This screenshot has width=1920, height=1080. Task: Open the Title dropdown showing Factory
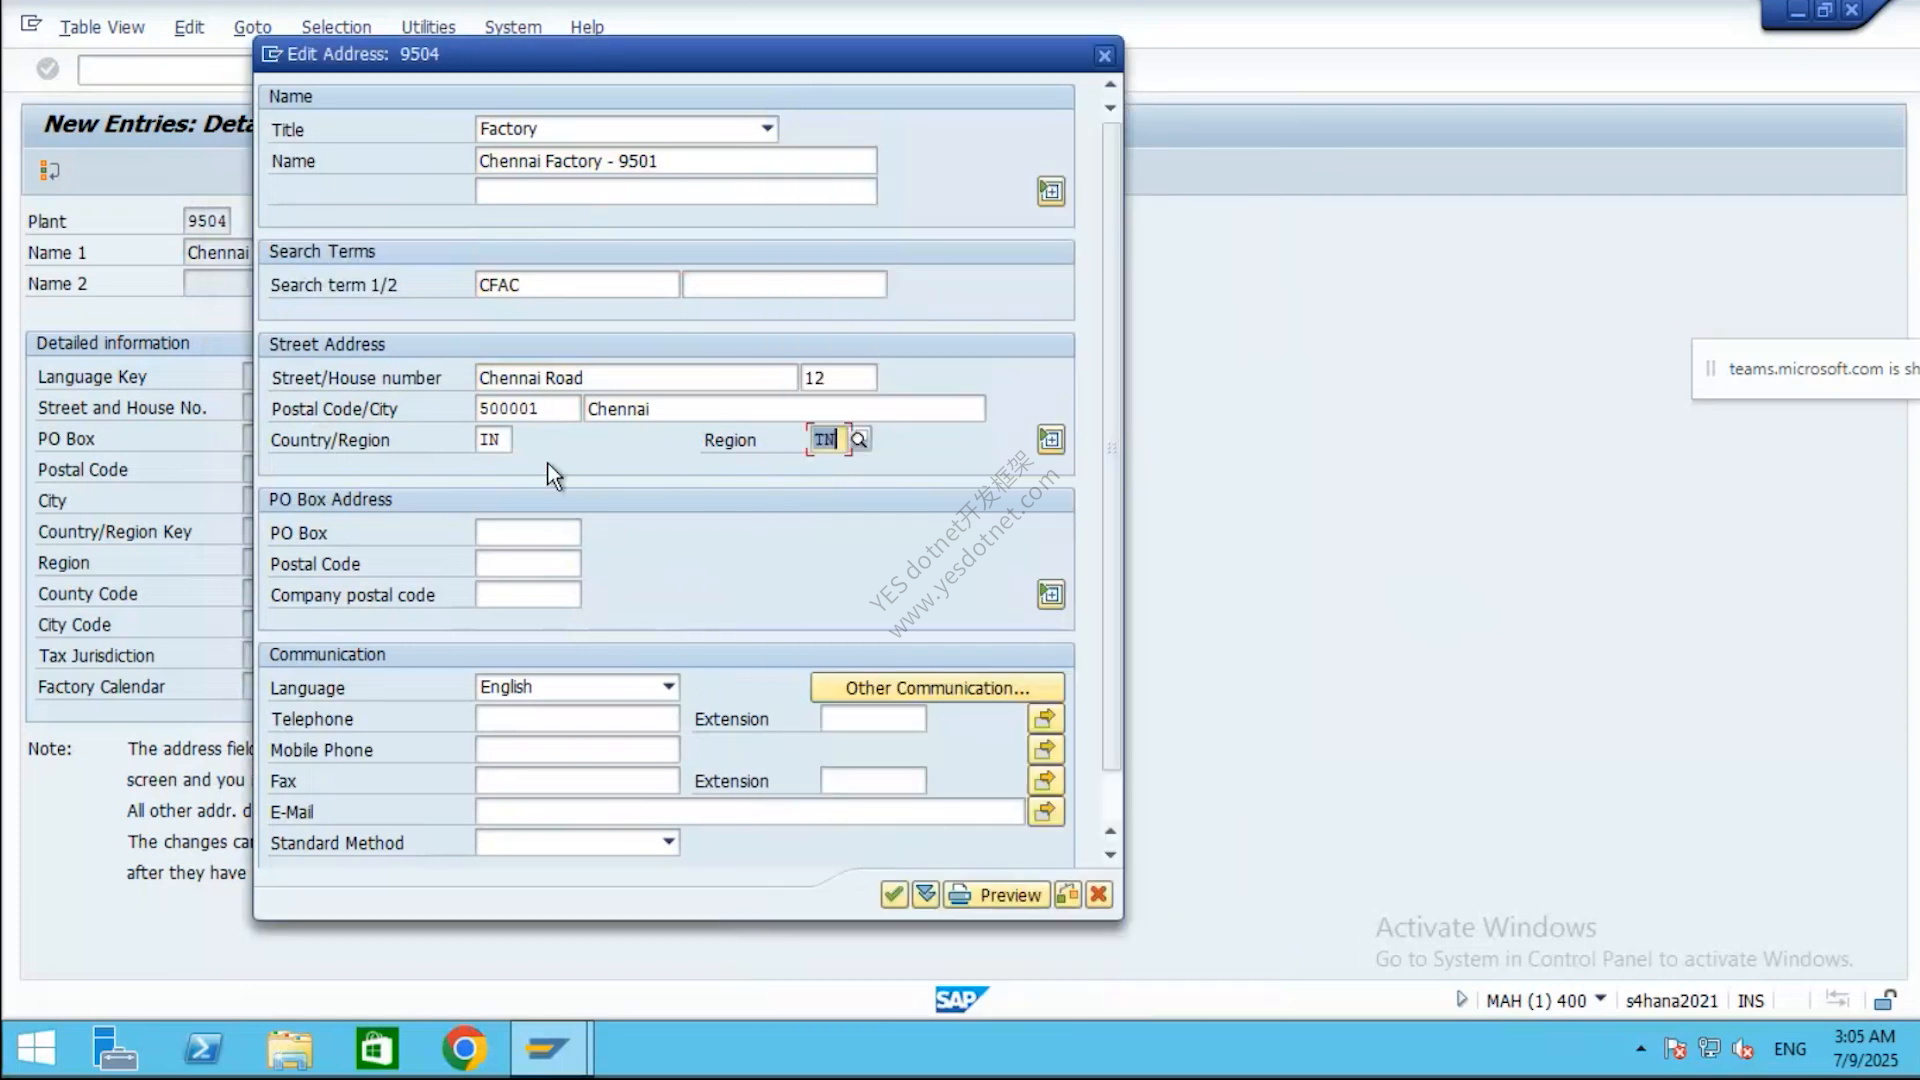[627, 128]
